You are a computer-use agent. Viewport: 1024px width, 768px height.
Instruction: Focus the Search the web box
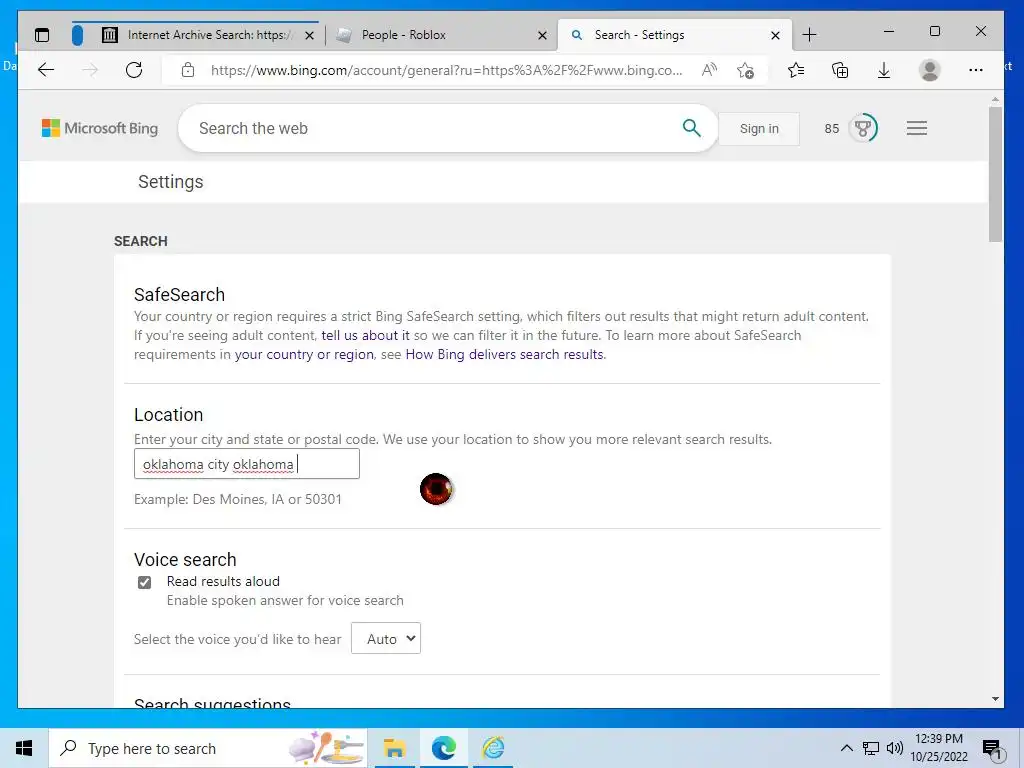point(431,128)
